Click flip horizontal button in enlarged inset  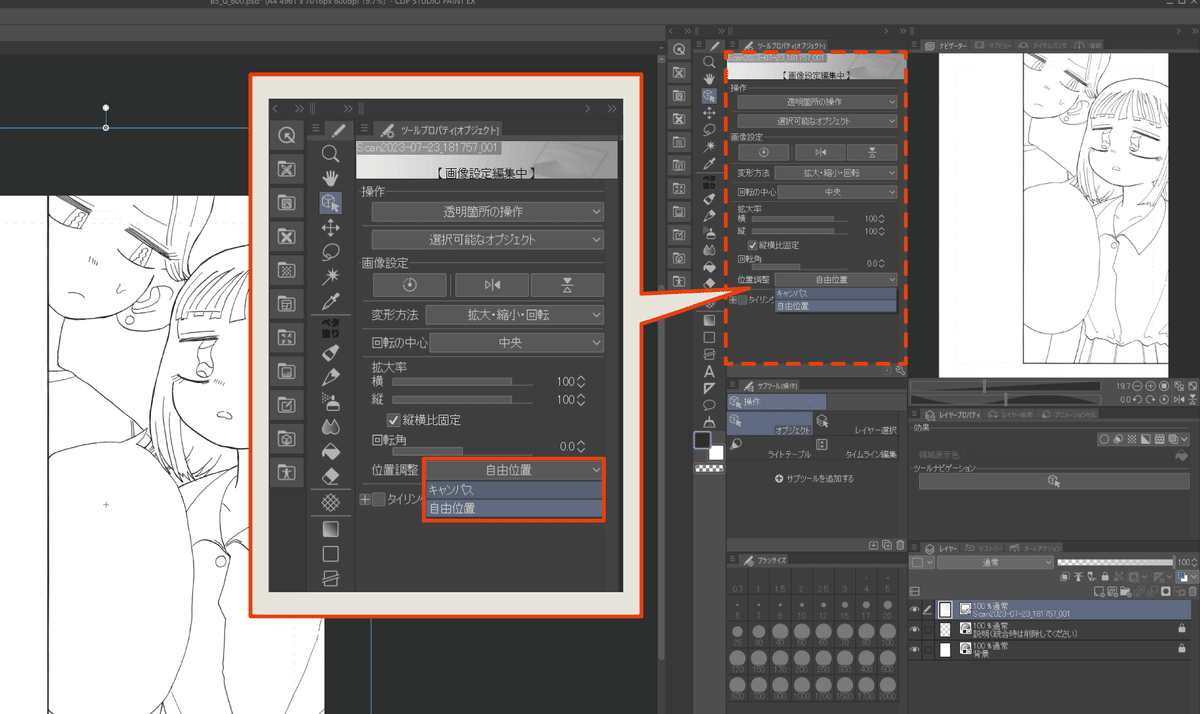491,285
